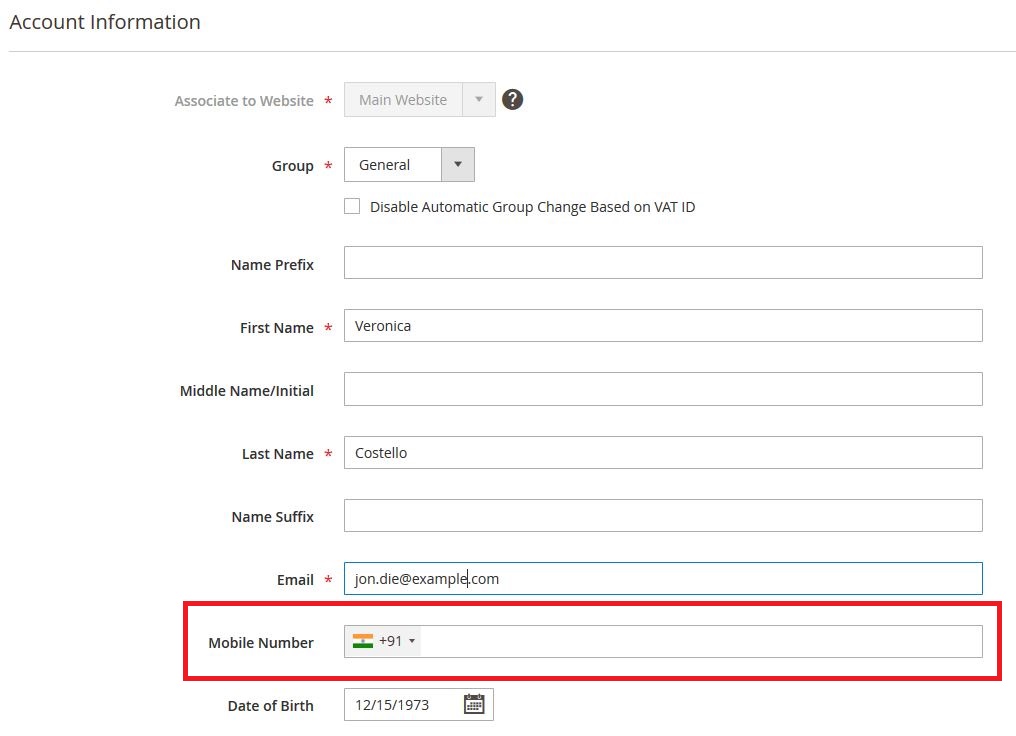The width and height of the screenshot is (1016, 736).
Task: Open the Group dropdown showing General
Action: click(x=409, y=165)
